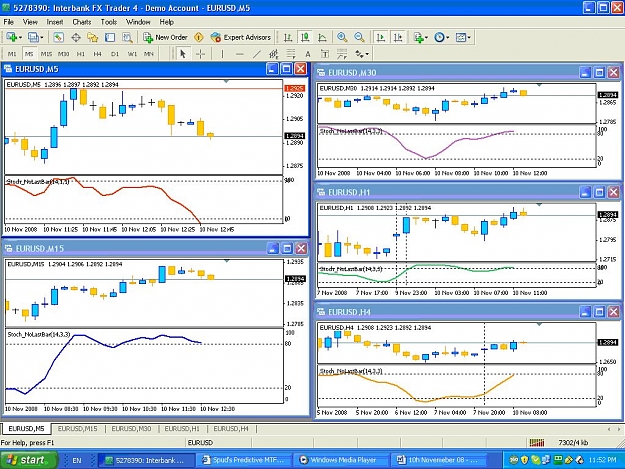
Task: Set timeframe to M1
Action: pos(12,54)
